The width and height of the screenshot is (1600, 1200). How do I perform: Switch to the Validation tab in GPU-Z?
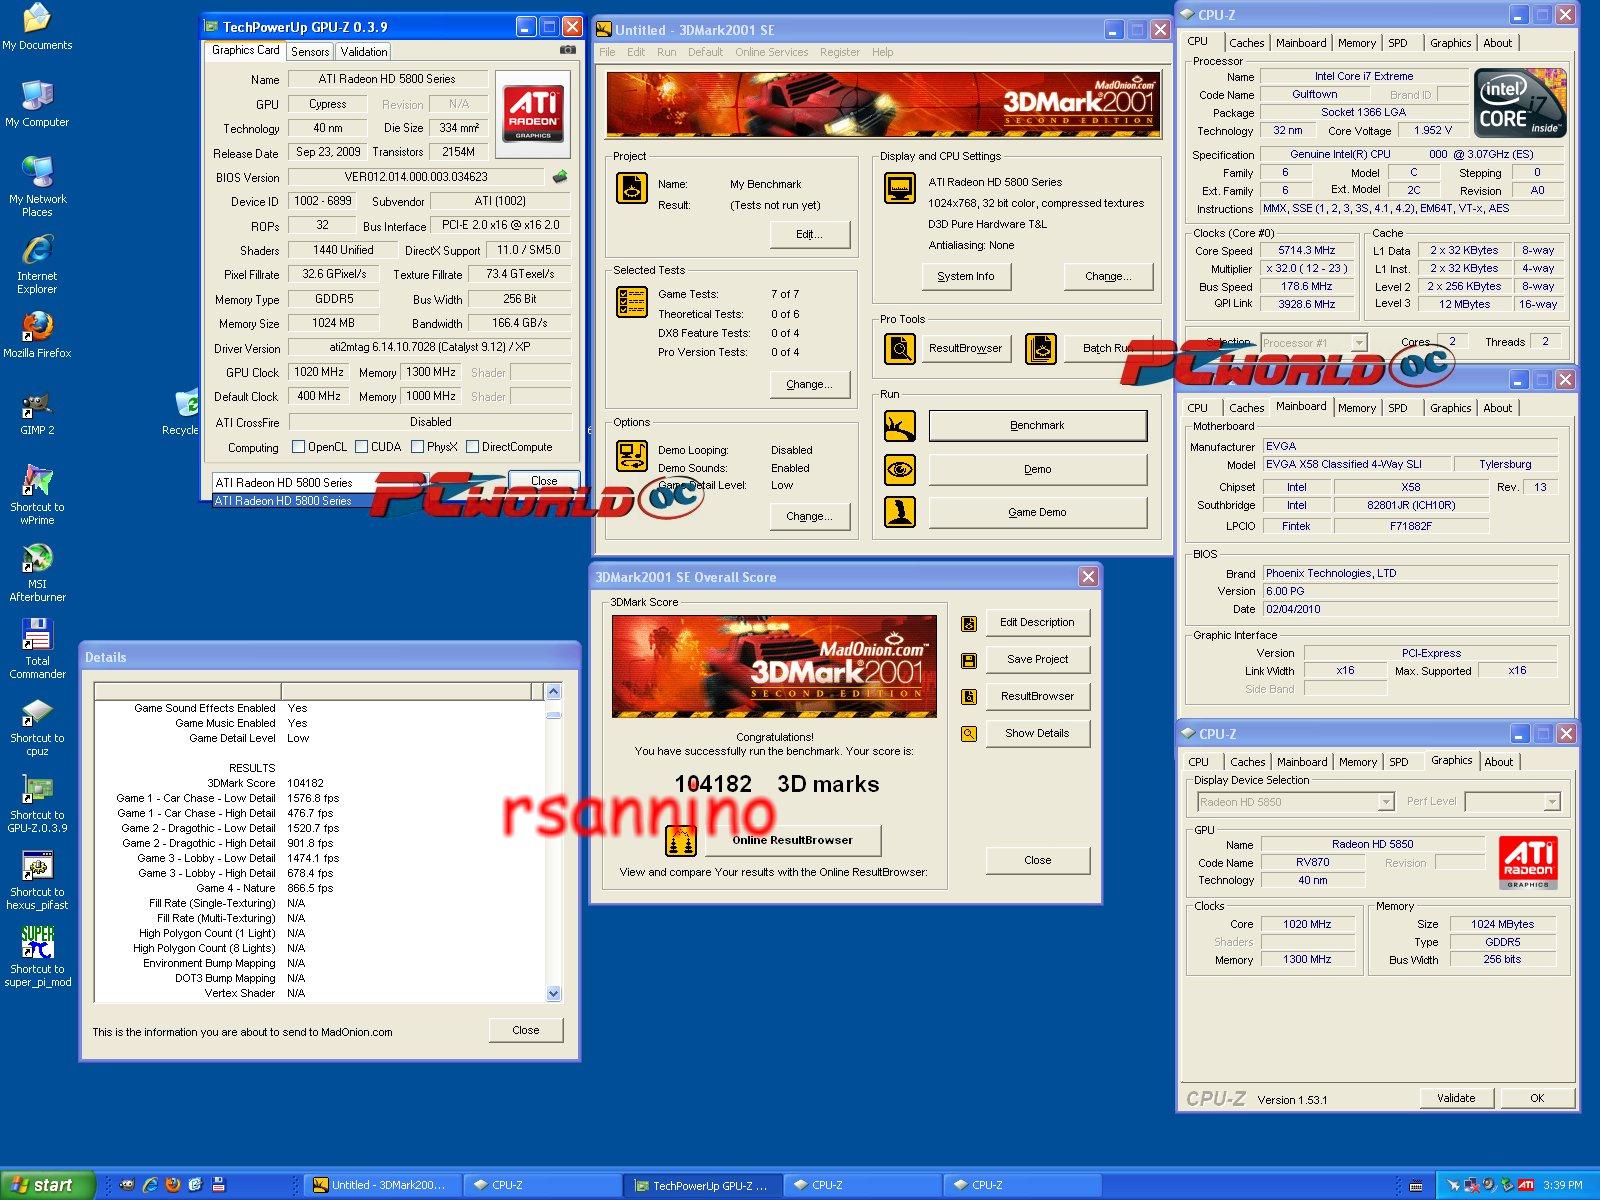(364, 52)
